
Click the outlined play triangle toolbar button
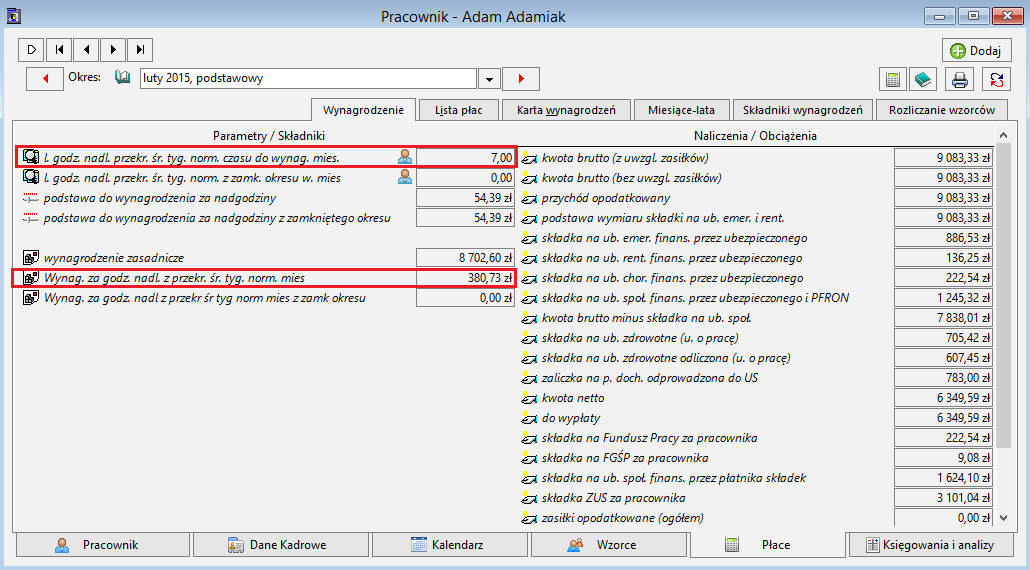[32, 49]
